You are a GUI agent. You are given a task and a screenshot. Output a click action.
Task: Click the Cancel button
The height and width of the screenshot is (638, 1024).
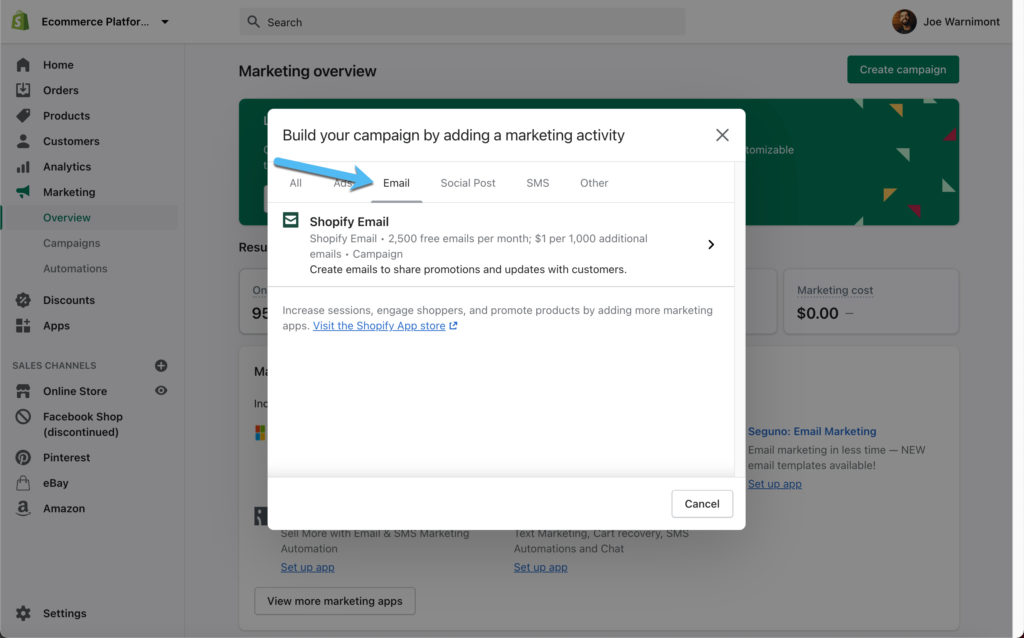(x=702, y=503)
